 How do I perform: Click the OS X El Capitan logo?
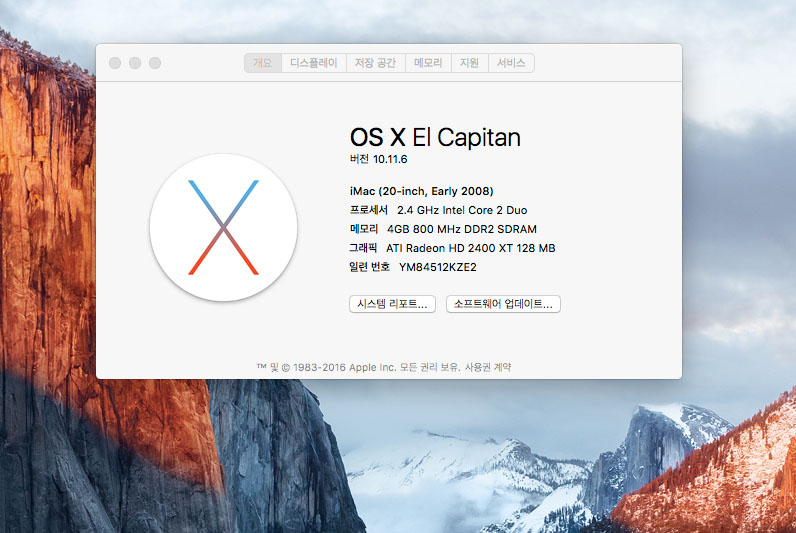[x=223, y=227]
